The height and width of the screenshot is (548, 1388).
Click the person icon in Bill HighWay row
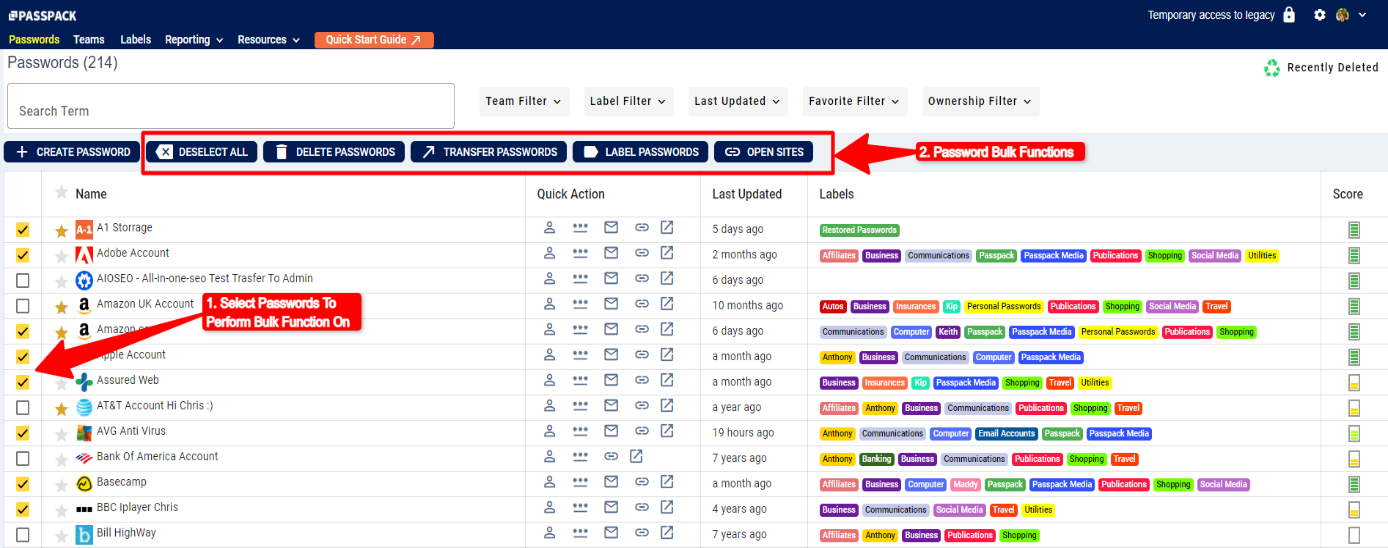pos(549,534)
